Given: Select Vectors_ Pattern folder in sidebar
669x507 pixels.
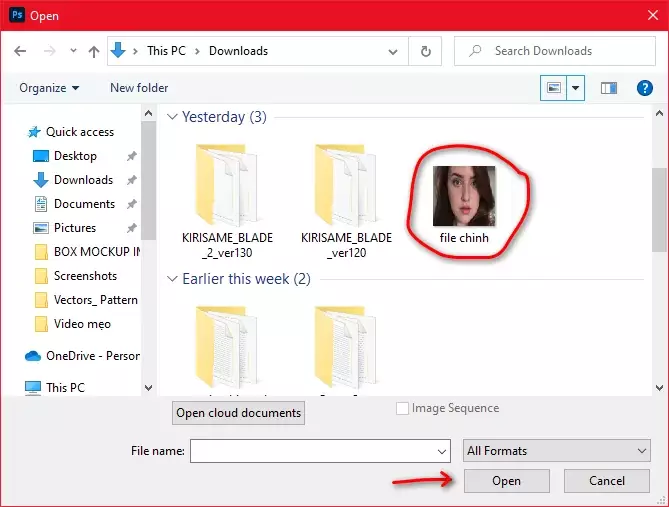Looking at the screenshot, I should coord(86,300).
